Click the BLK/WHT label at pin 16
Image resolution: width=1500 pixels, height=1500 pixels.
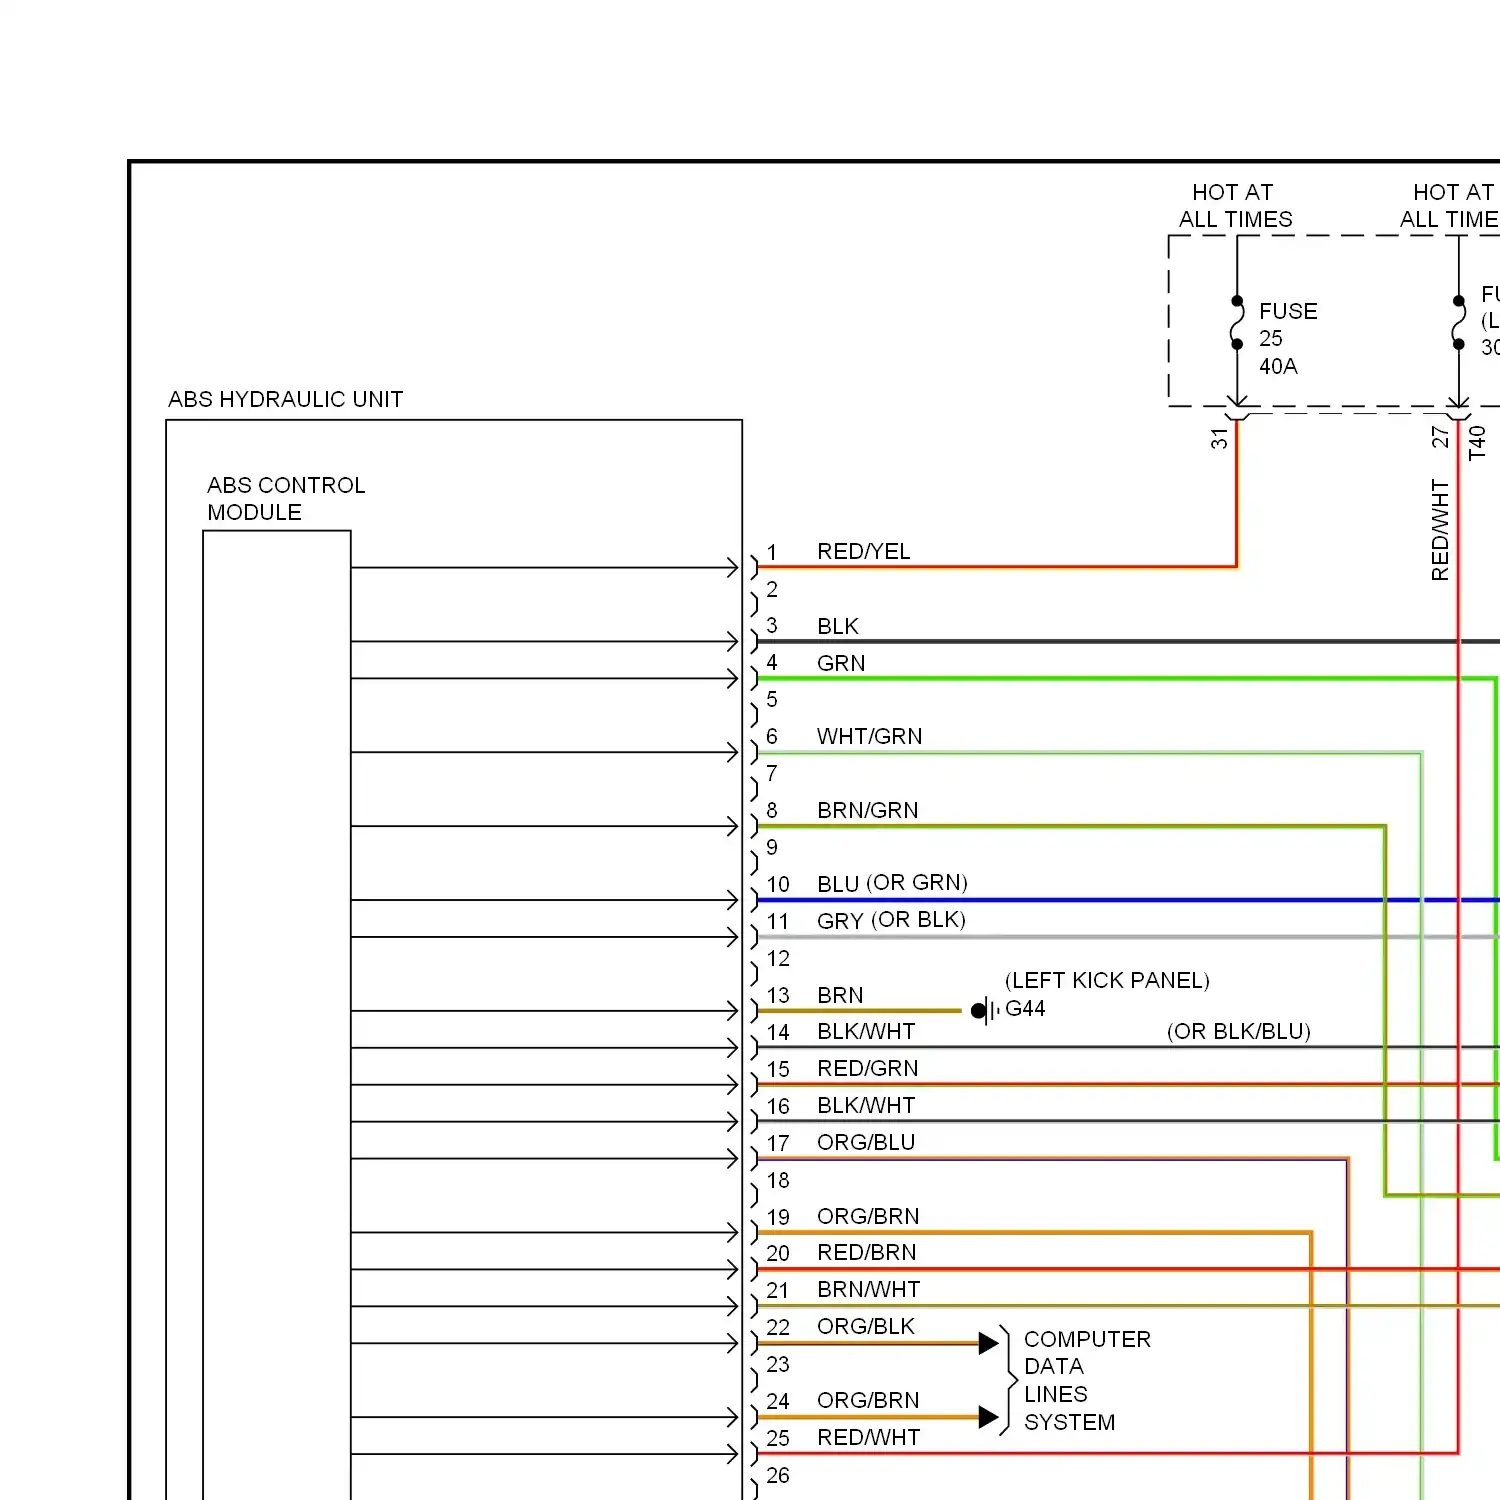866,1106
